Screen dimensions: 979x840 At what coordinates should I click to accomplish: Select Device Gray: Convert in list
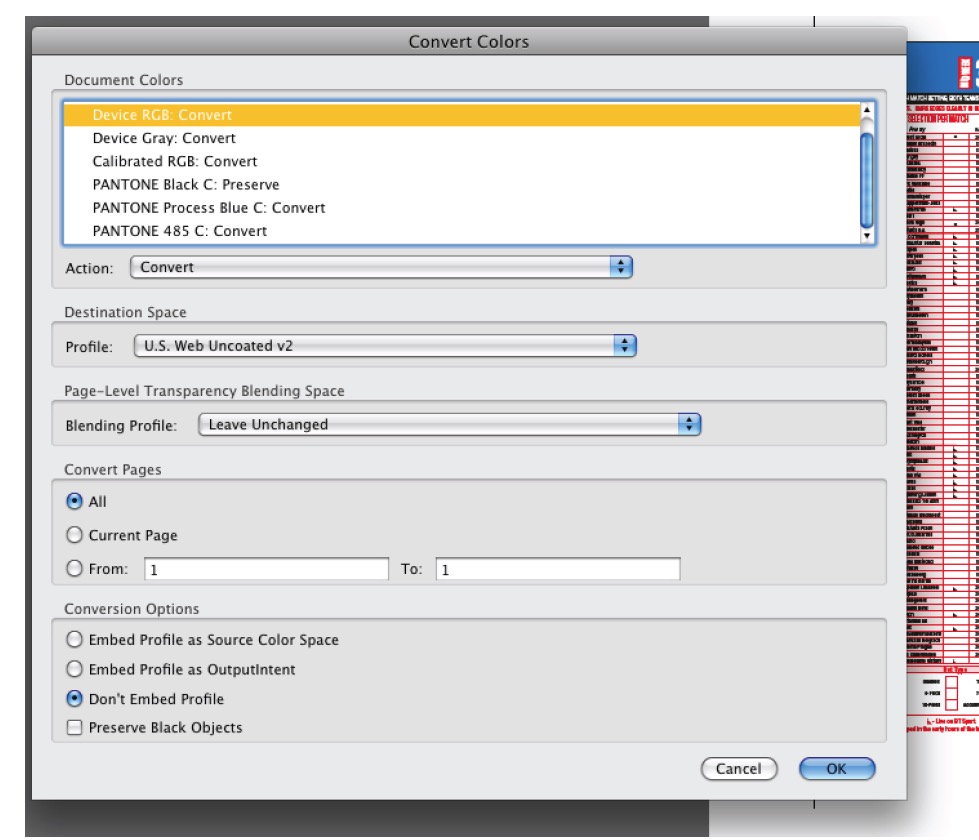tap(164, 138)
